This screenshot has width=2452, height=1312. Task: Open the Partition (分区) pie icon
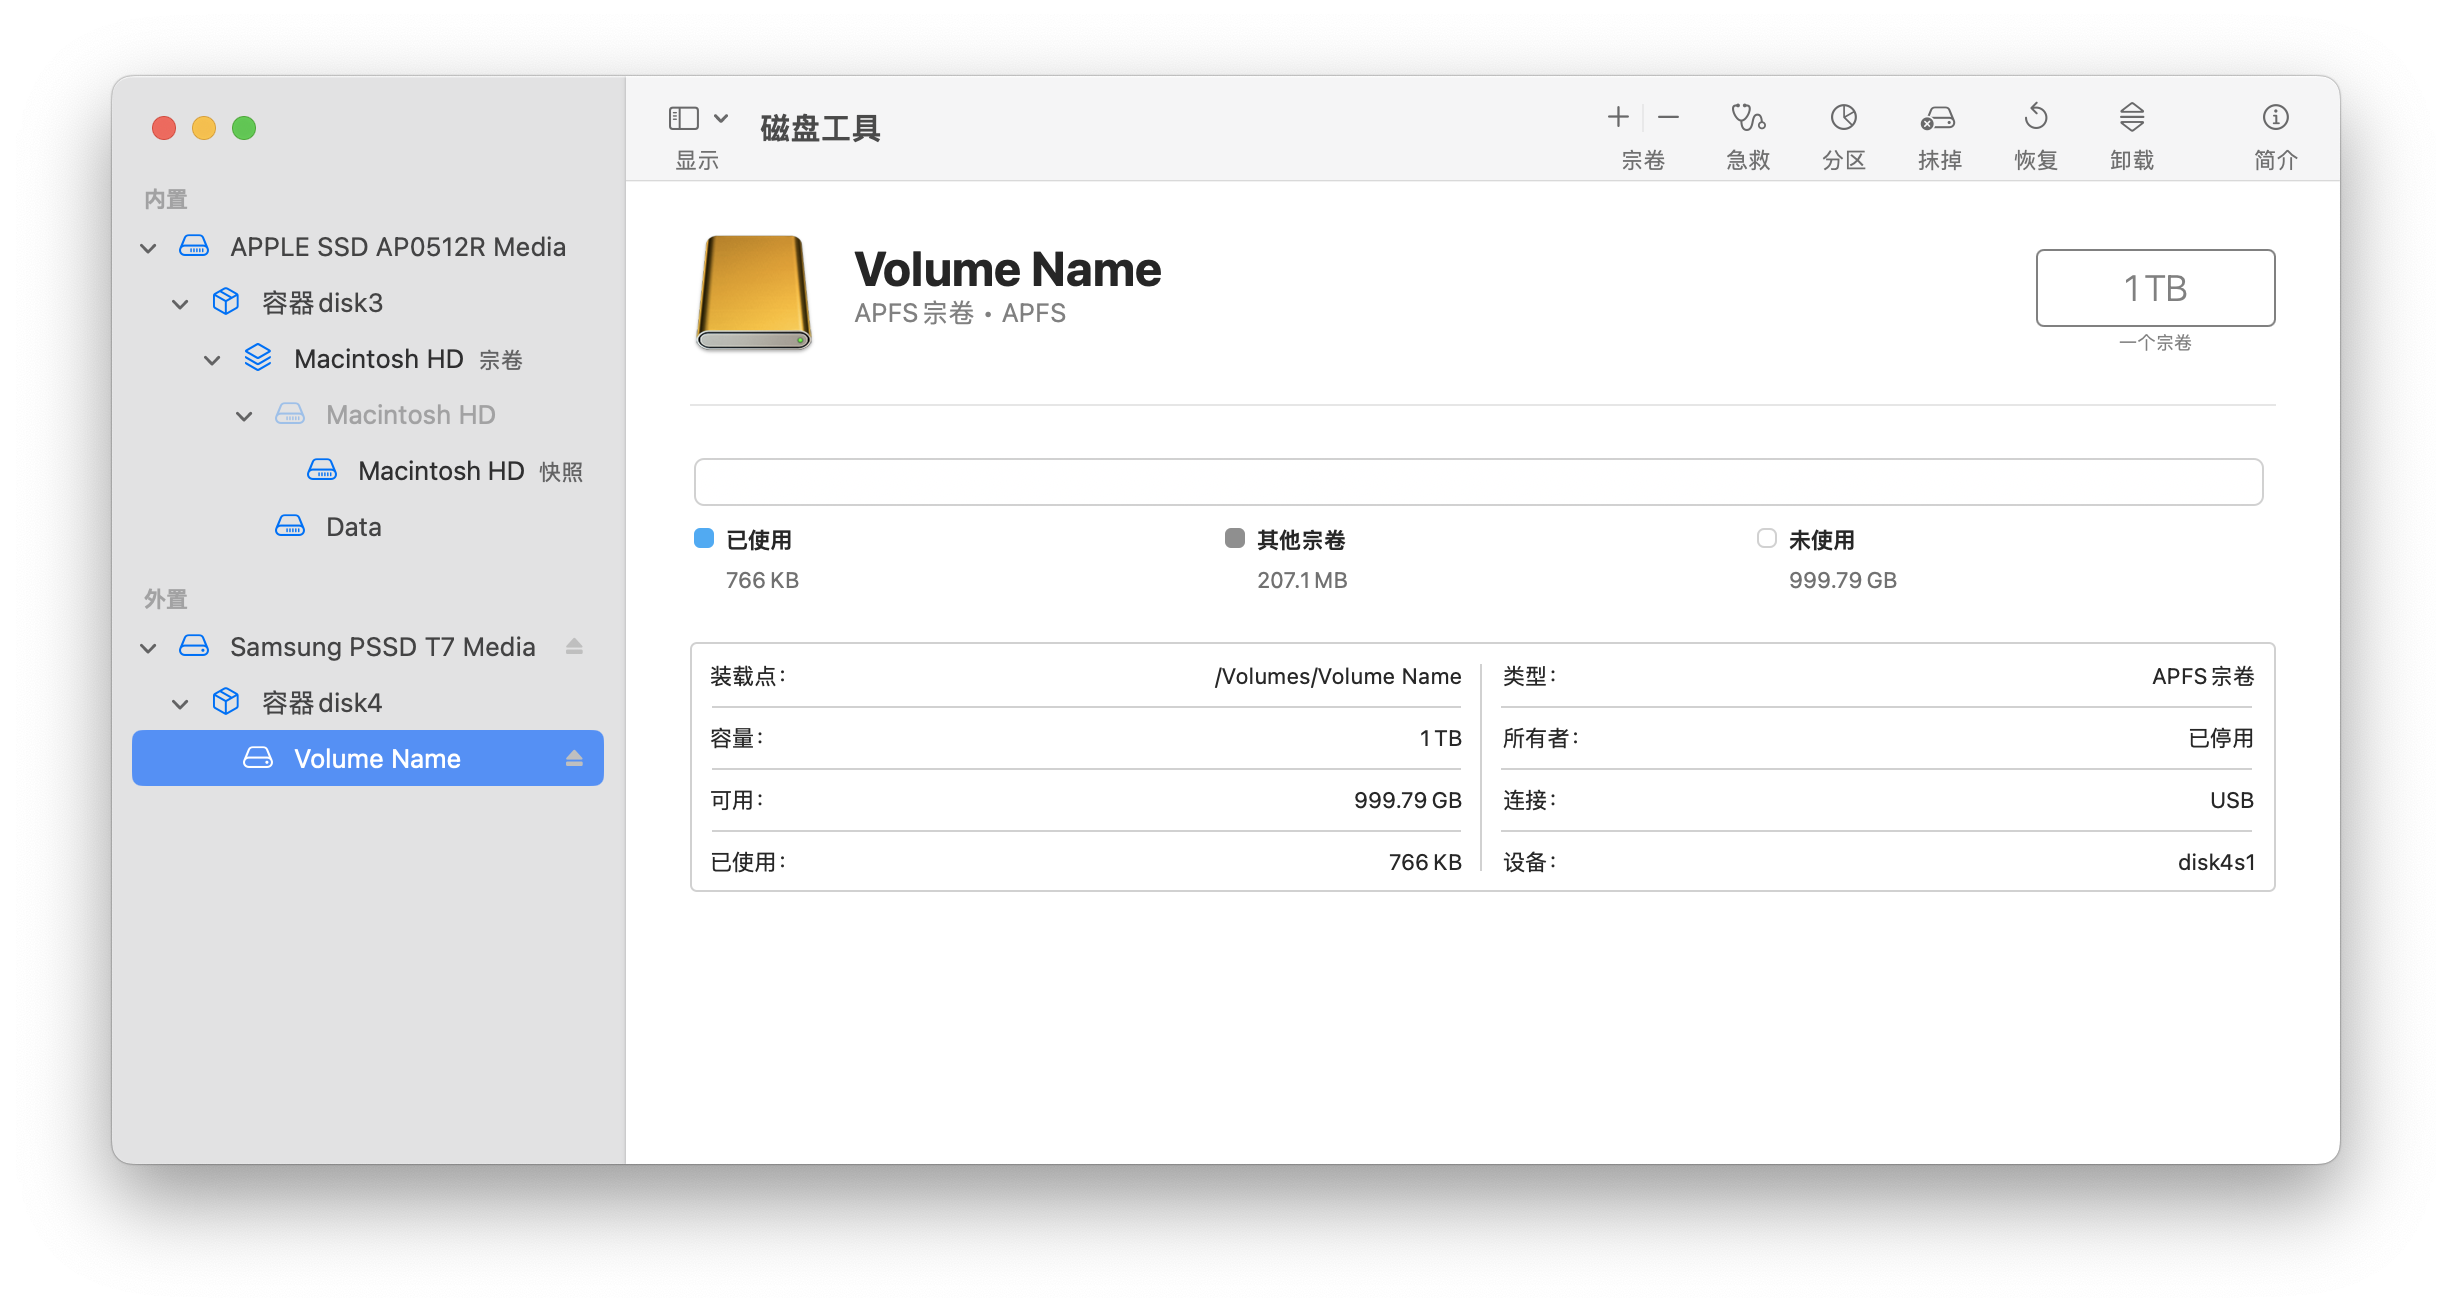[x=1843, y=119]
